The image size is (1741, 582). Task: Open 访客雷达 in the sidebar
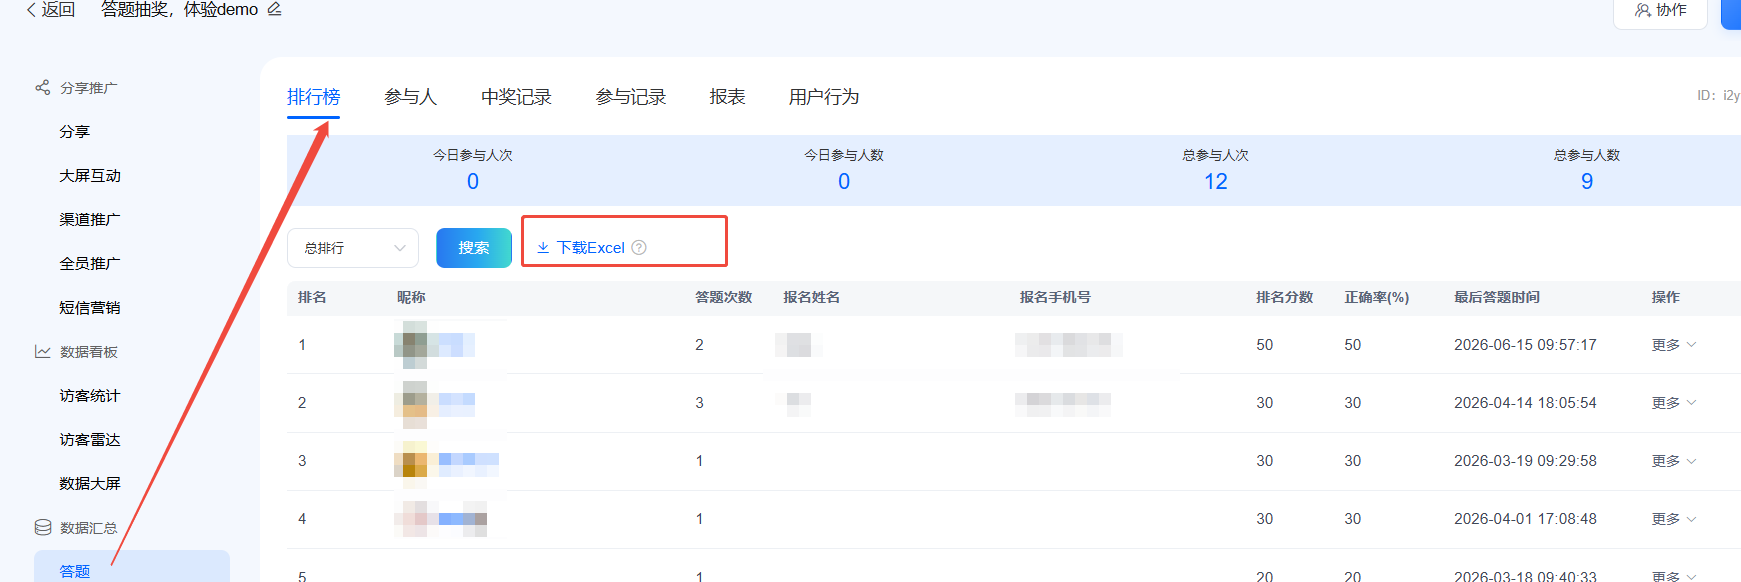90,440
